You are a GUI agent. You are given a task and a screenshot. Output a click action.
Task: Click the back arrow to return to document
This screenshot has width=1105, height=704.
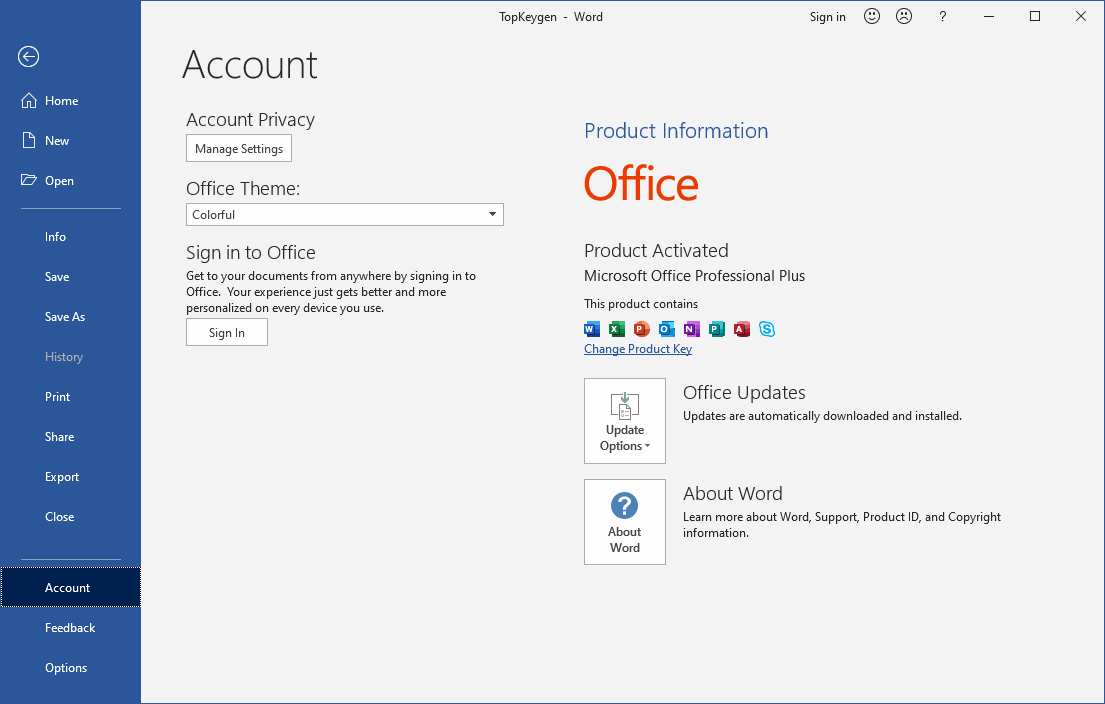tap(28, 56)
